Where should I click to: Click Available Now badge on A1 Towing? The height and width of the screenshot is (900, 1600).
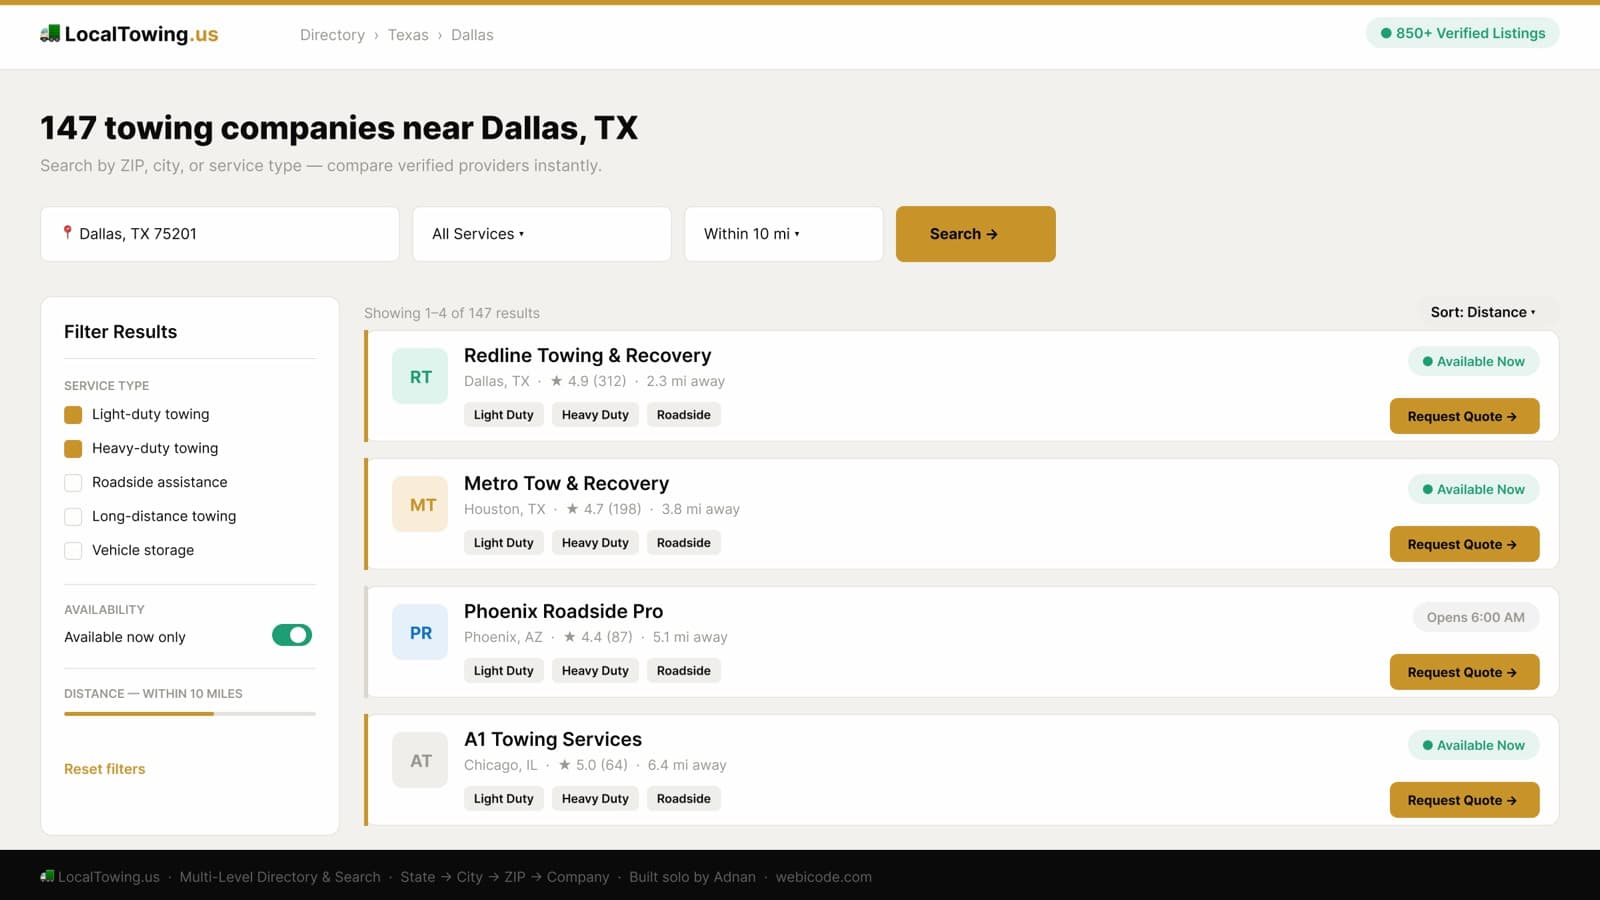coord(1473,745)
